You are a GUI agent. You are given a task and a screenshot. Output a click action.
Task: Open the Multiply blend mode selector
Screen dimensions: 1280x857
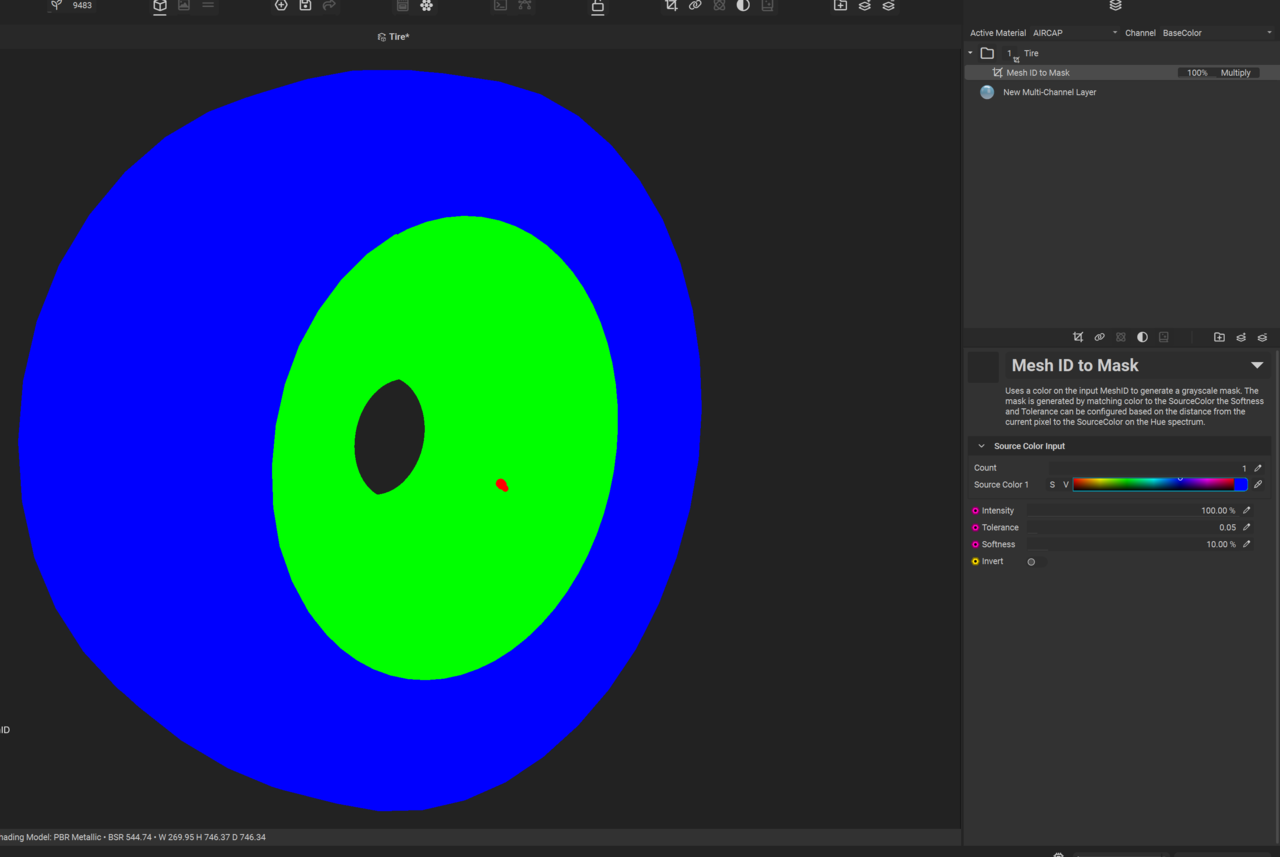pyautogui.click(x=1236, y=73)
